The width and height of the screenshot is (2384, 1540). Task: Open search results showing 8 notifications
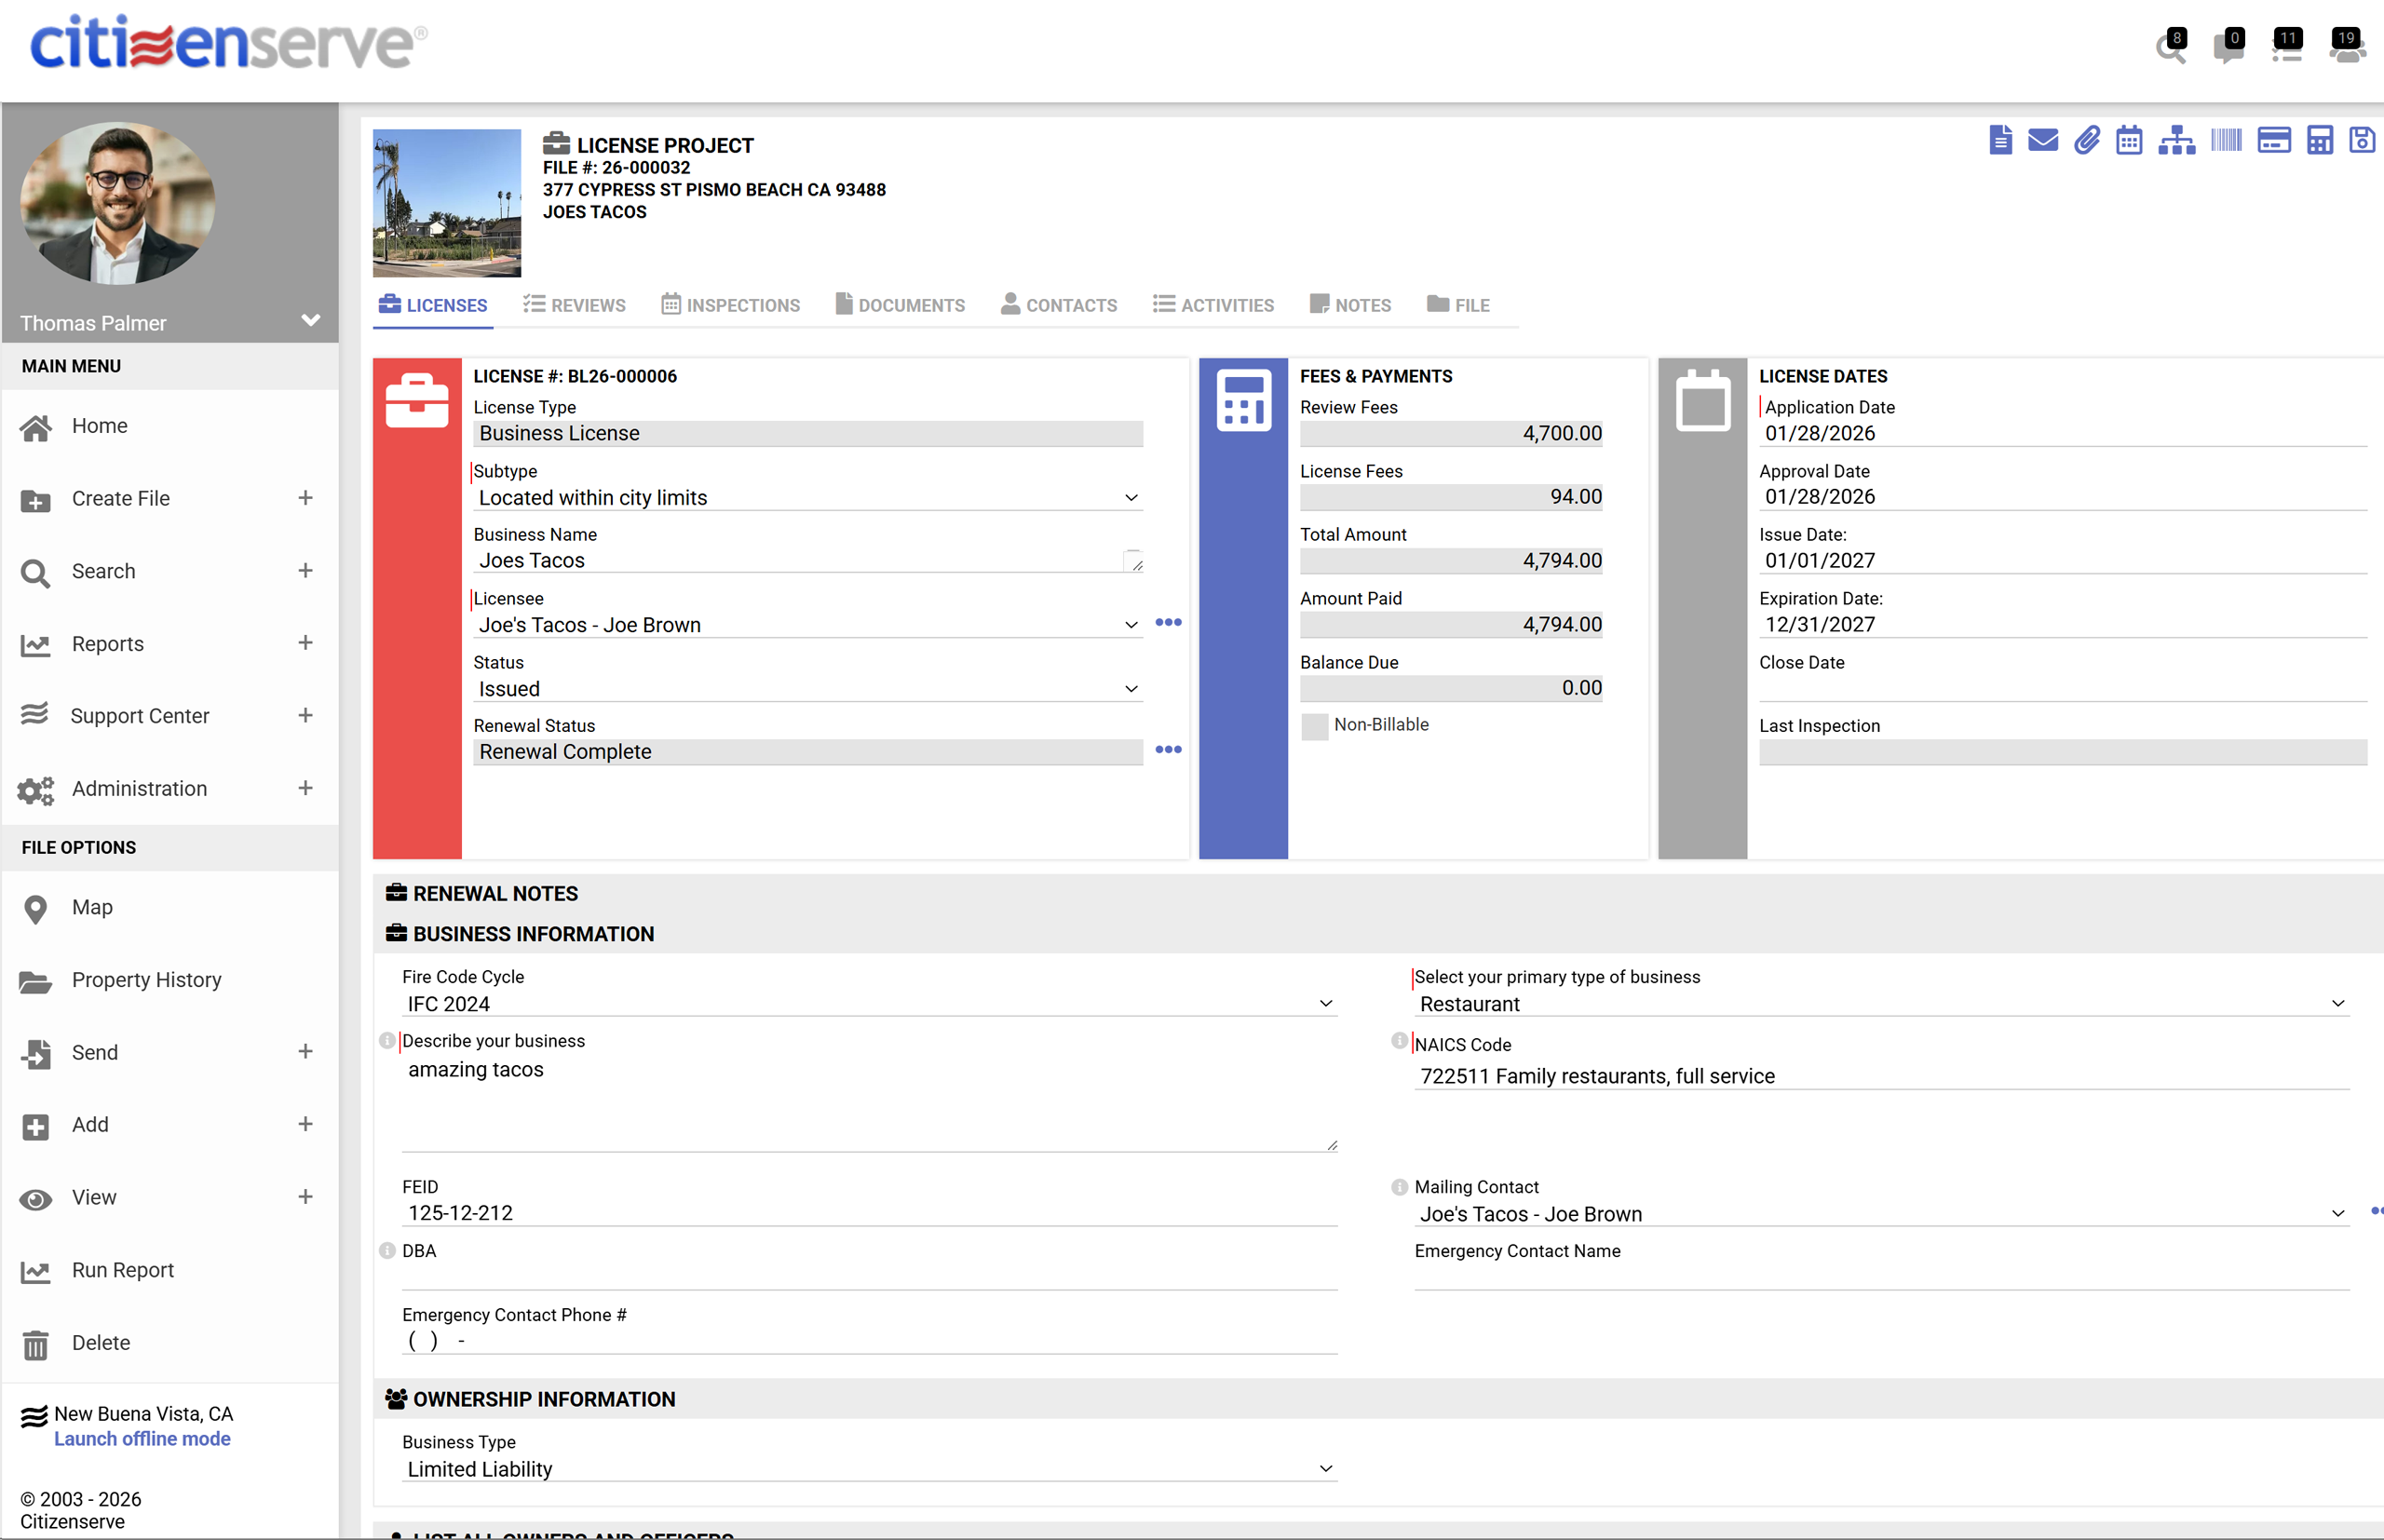click(2170, 48)
